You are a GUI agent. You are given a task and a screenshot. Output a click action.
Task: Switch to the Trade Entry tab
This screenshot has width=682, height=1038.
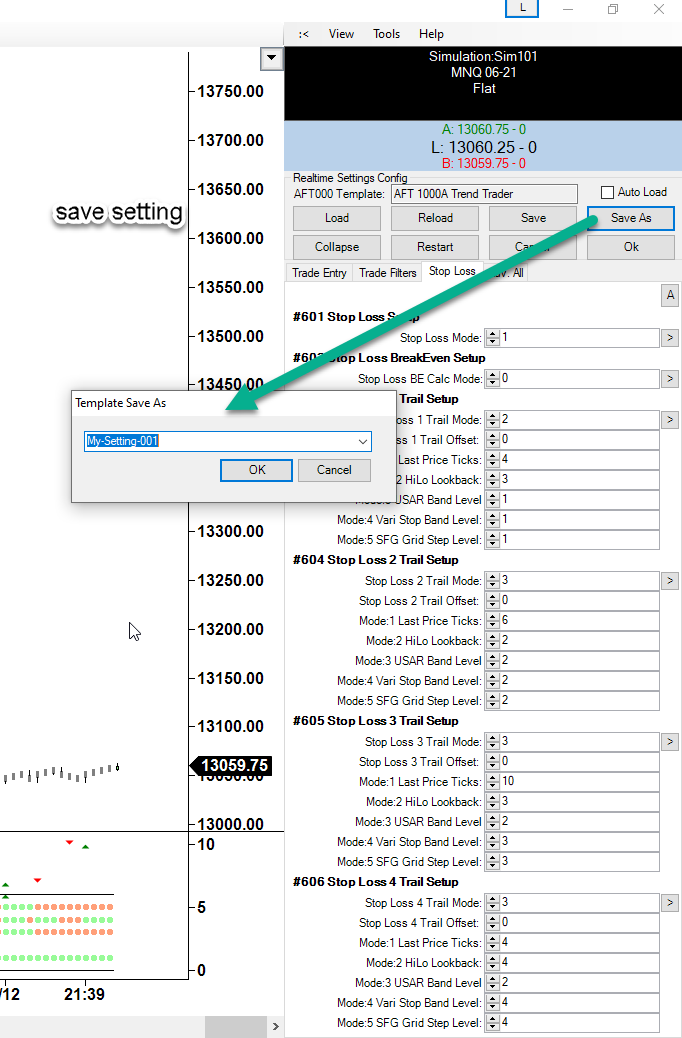click(319, 272)
